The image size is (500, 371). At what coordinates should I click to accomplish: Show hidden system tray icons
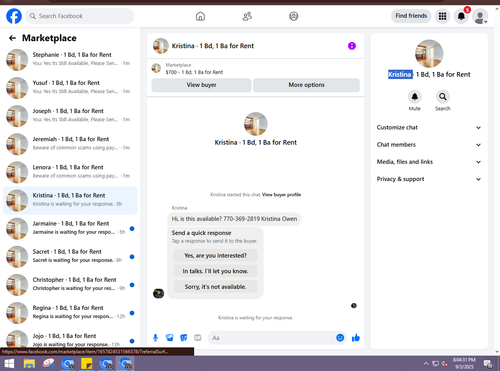[426, 363]
